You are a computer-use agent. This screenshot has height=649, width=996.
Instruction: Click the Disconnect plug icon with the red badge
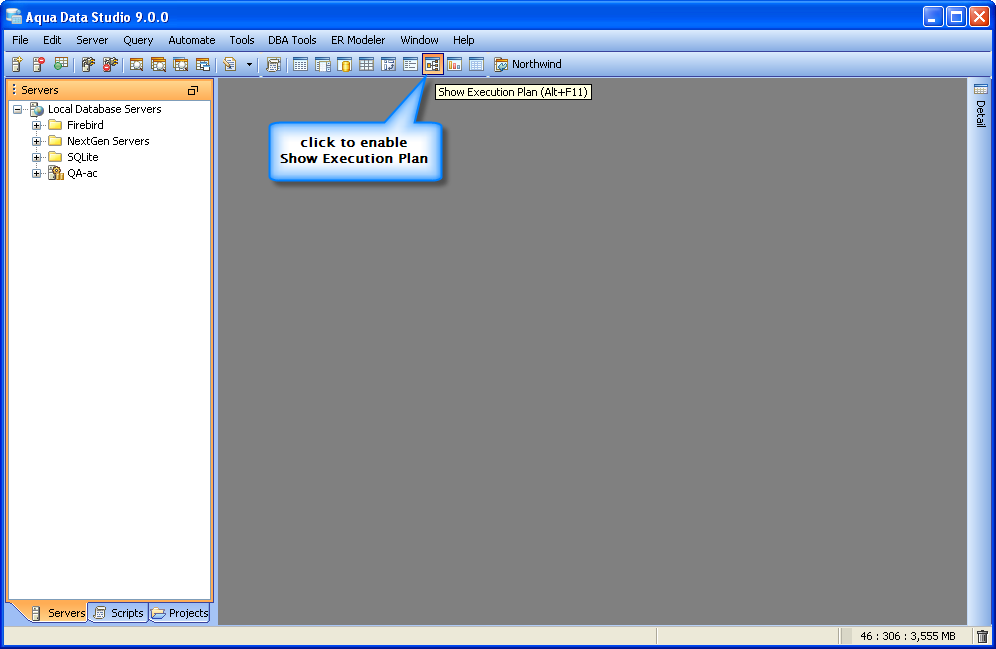[x=110, y=64]
